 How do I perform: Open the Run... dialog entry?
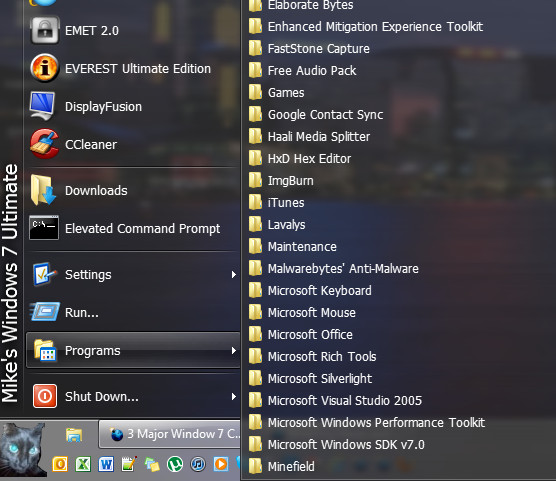pos(133,313)
